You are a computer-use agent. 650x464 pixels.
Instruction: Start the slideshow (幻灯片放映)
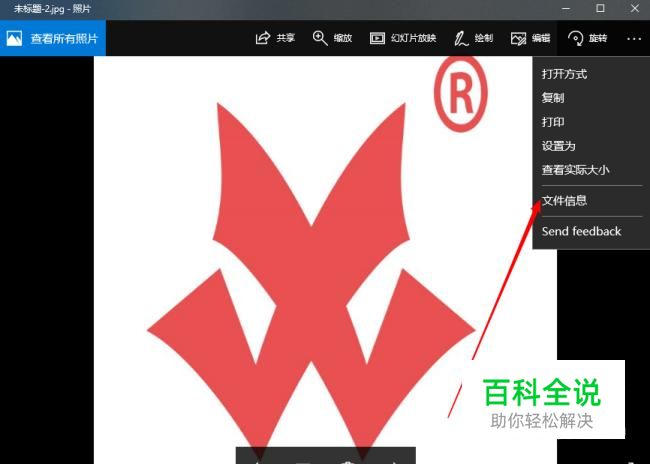pos(403,38)
